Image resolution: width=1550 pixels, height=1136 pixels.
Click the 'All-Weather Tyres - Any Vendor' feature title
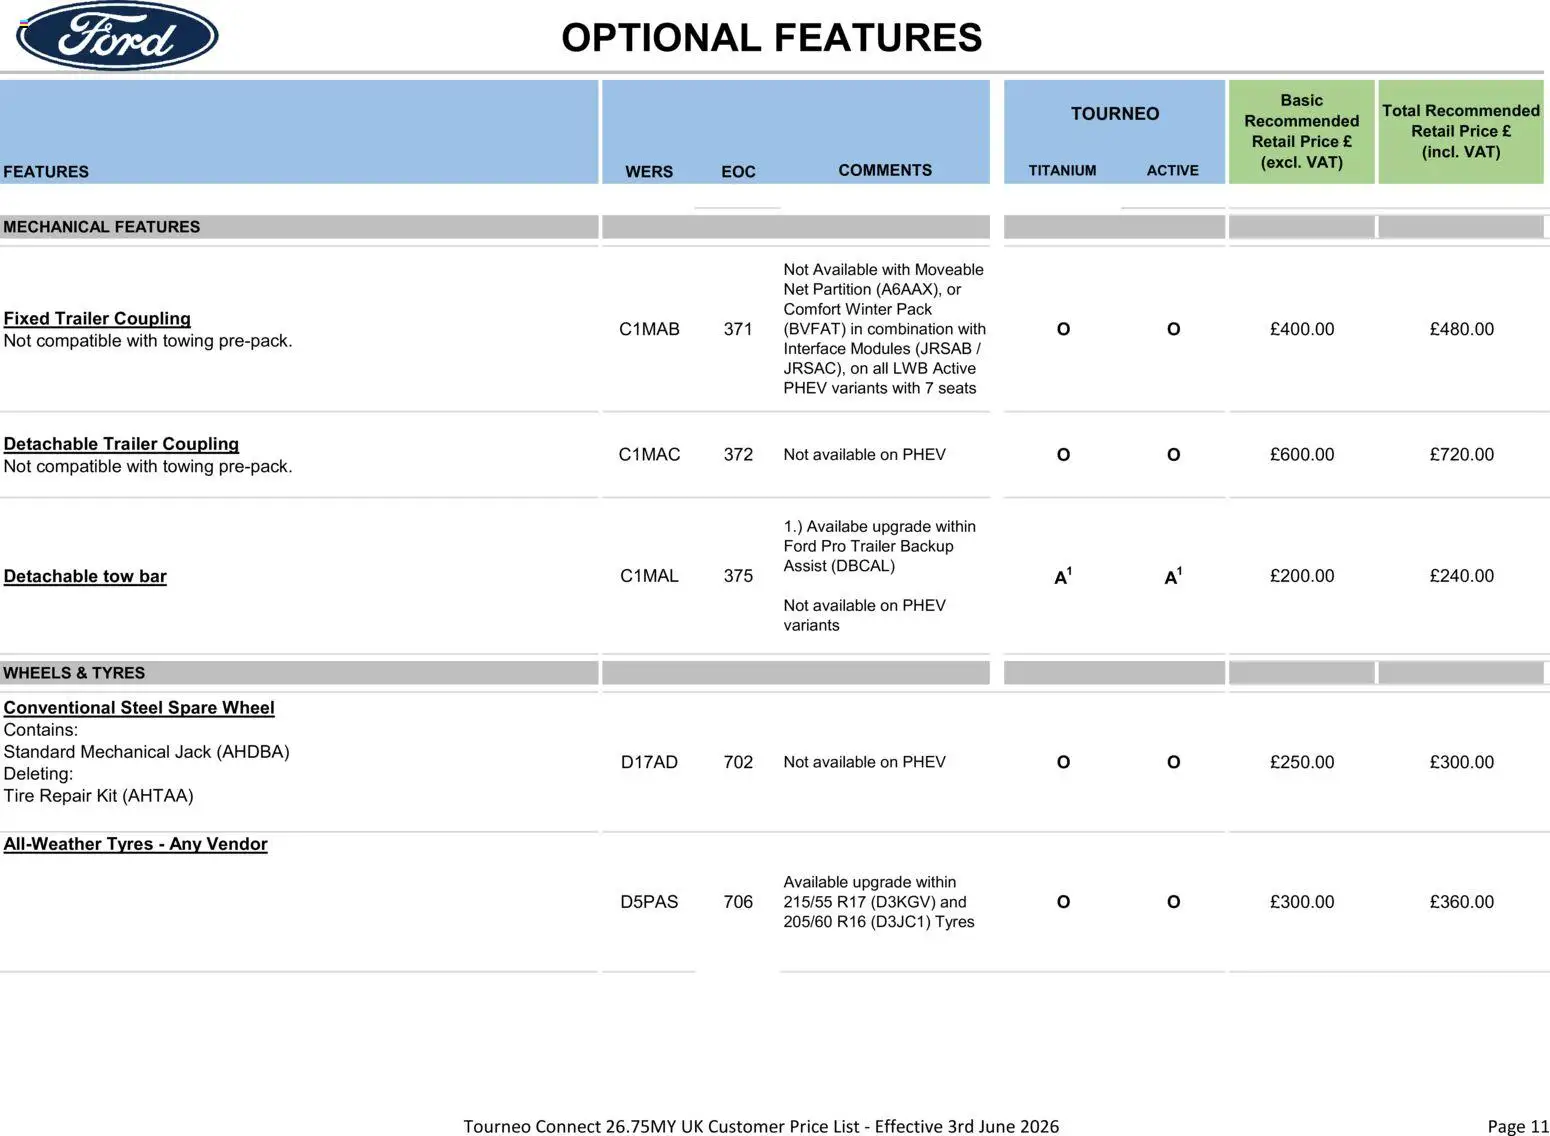[x=135, y=844]
